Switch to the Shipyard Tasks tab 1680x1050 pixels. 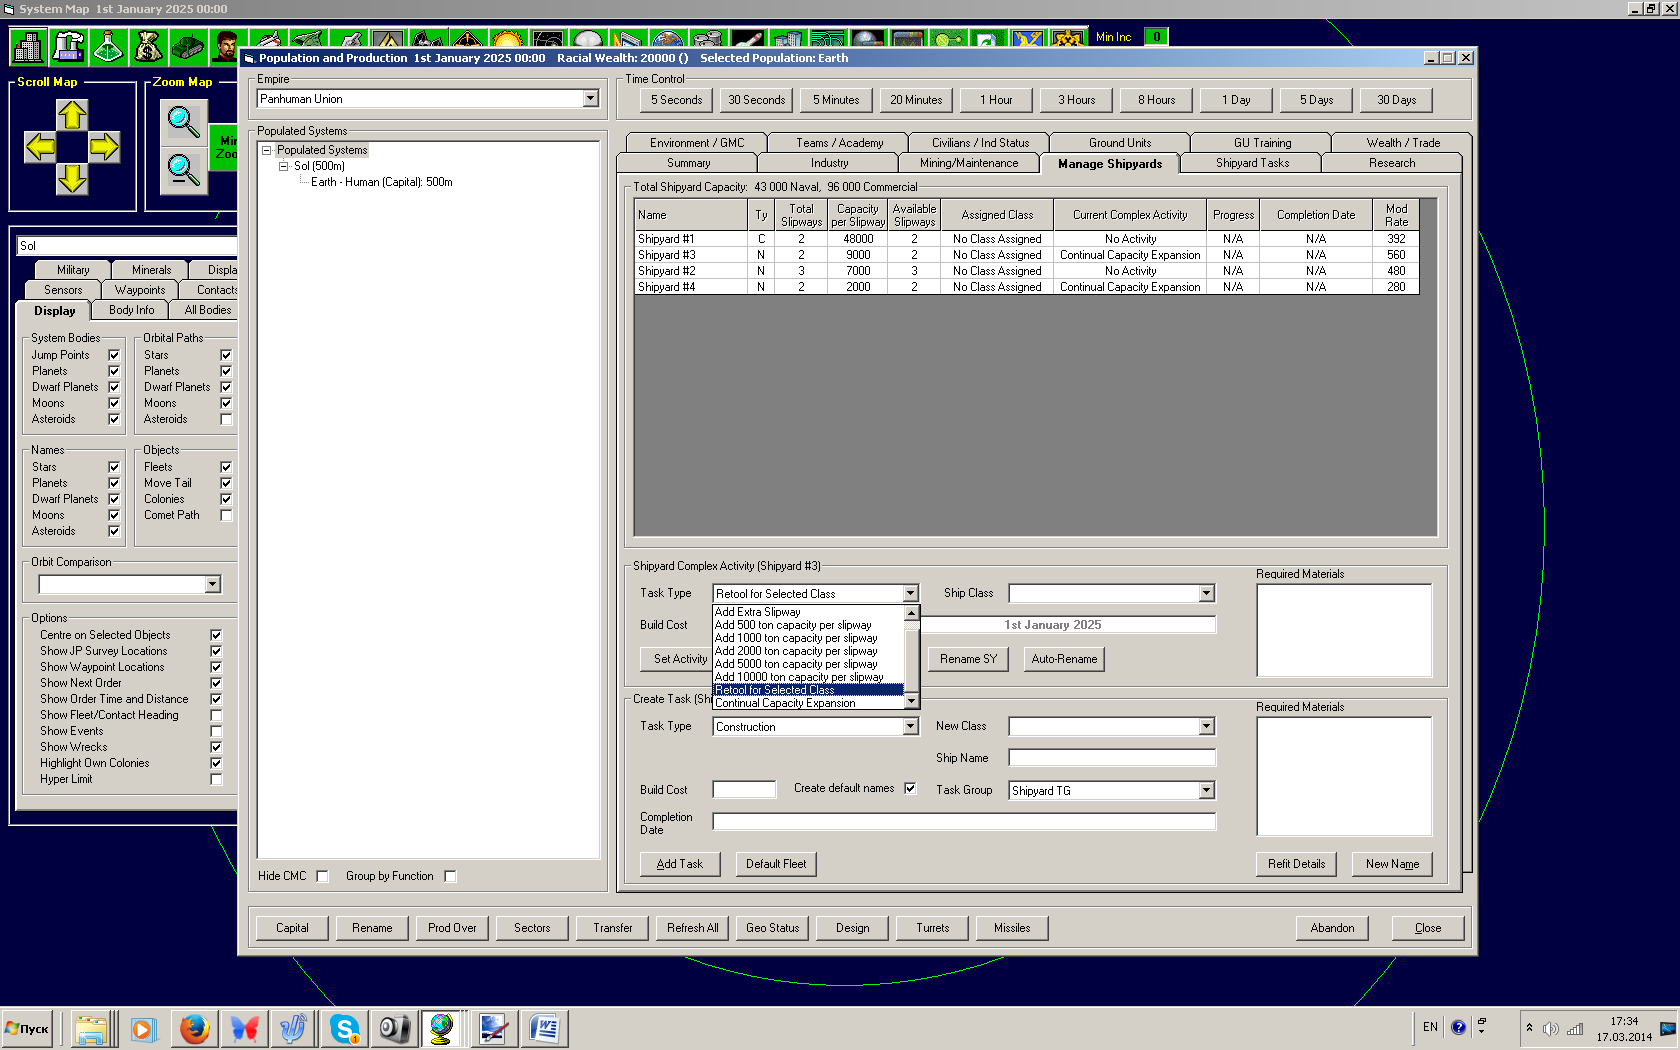[1252, 163]
